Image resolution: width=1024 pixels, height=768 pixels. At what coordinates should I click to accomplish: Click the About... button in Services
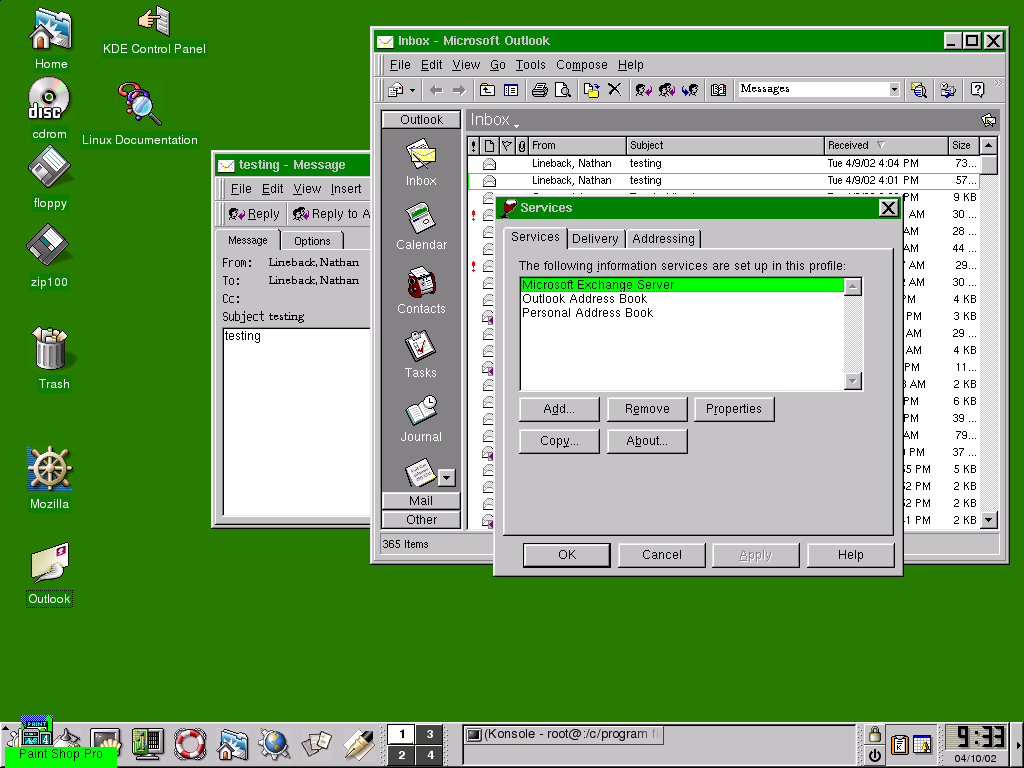[x=647, y=441]
